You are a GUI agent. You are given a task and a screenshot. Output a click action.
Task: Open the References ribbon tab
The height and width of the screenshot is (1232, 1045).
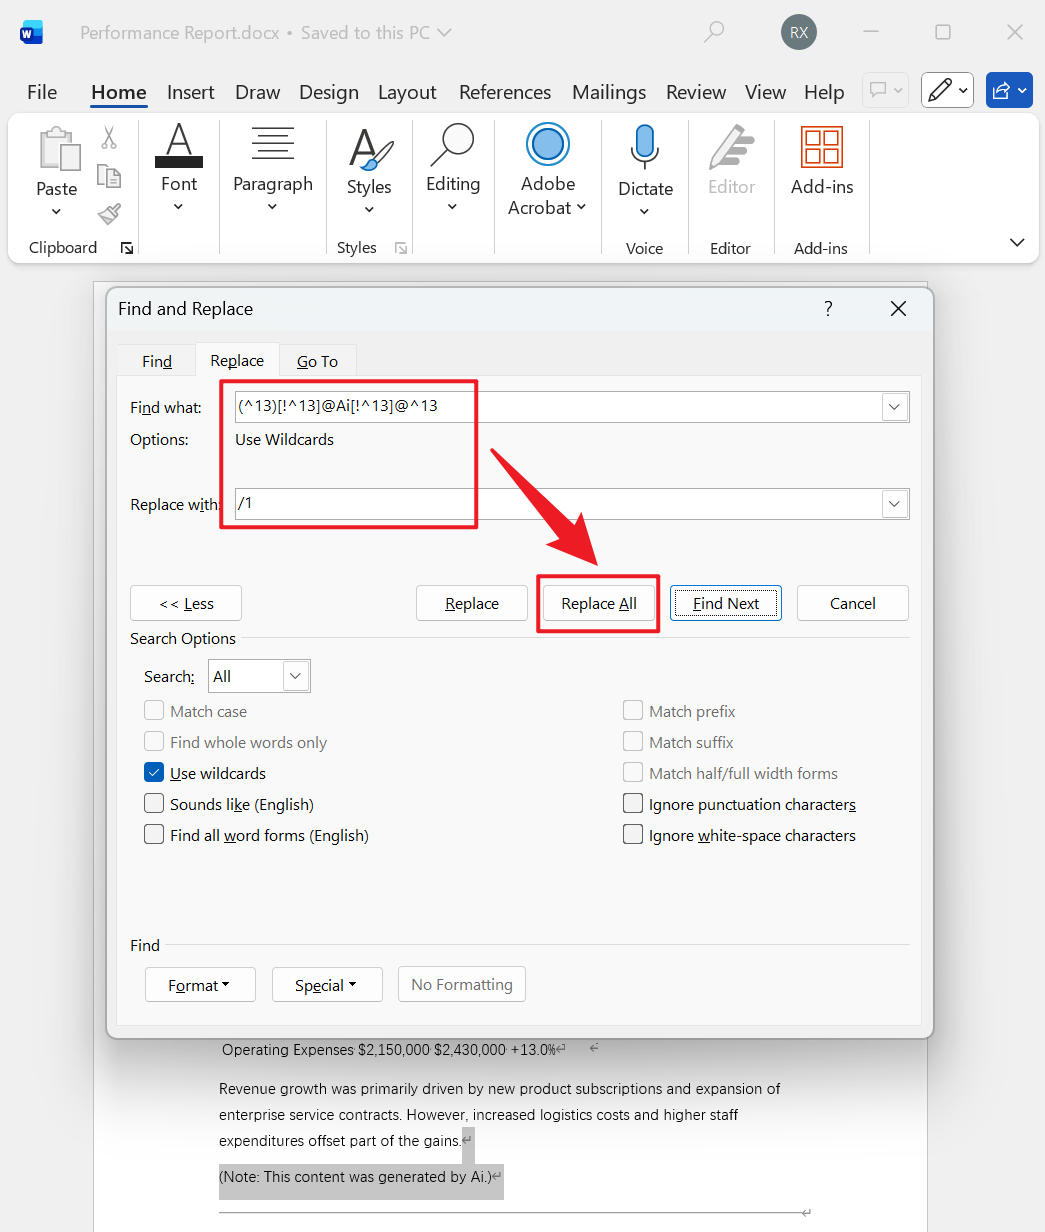pyautogui.click(x=505, y=92)
